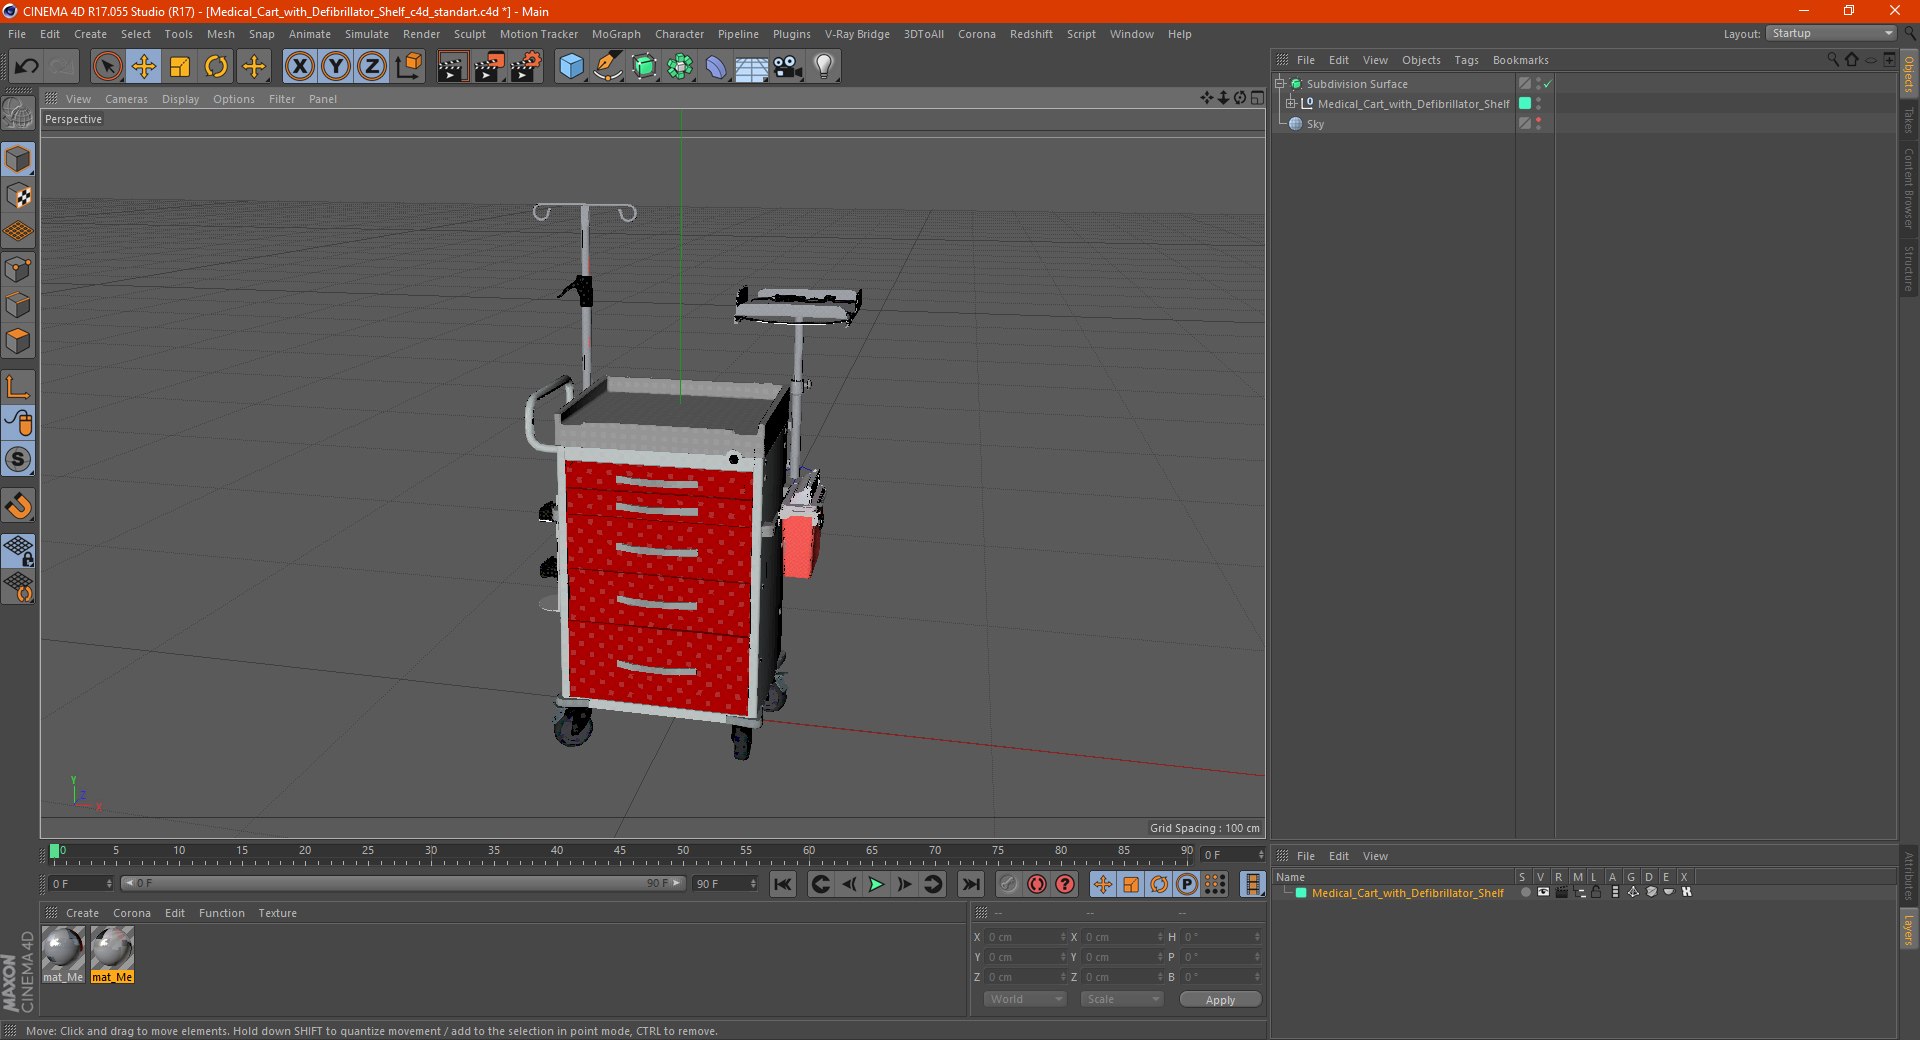This screenshot has height=1040, width=1920.
Task: Open the V-Ray Bridge menu
Action: point(857,34)
